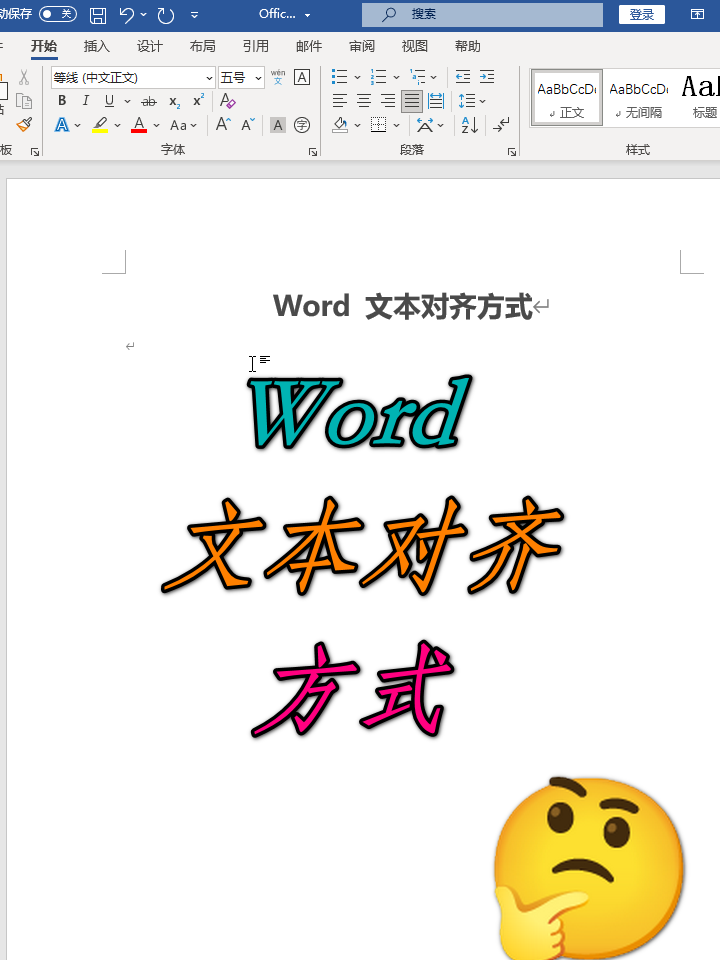Screen dimensions: 720x960
Task: Redo the last action
Action: [x=166, y=15]
